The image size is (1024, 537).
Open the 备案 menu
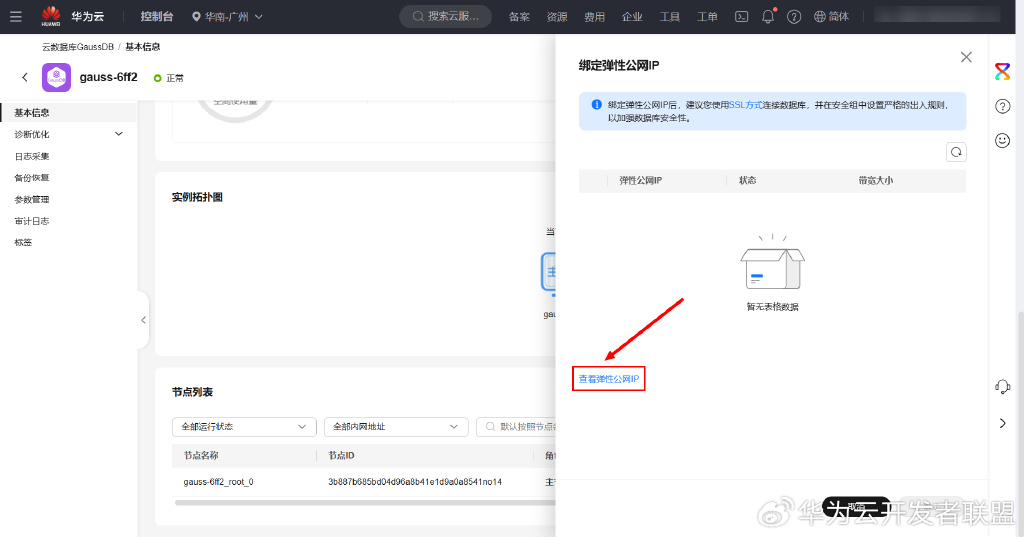point(519,17)
